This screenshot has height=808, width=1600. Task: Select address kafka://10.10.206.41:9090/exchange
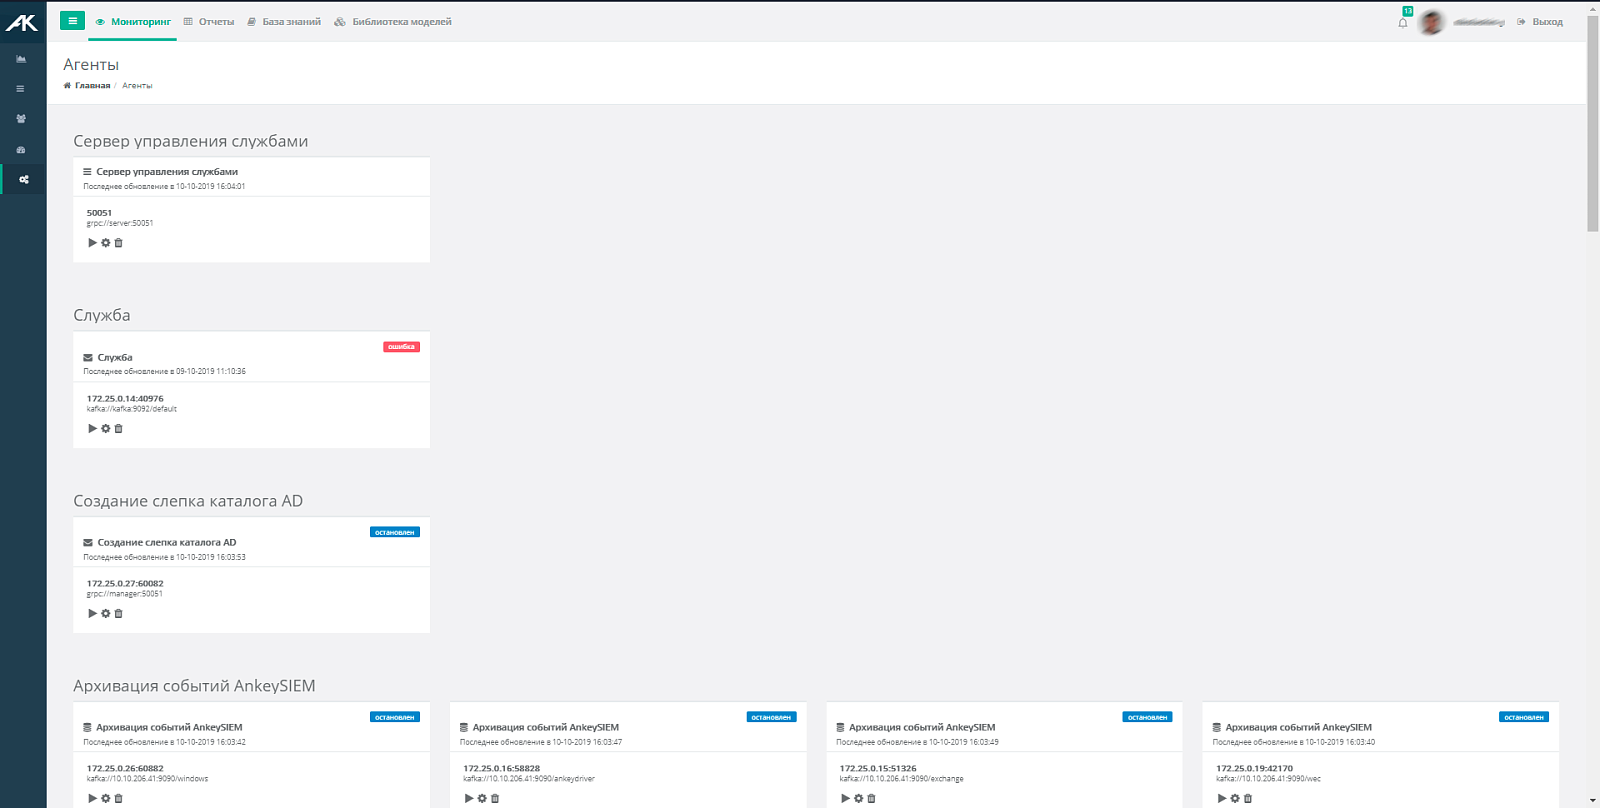[x=902, y=779]
